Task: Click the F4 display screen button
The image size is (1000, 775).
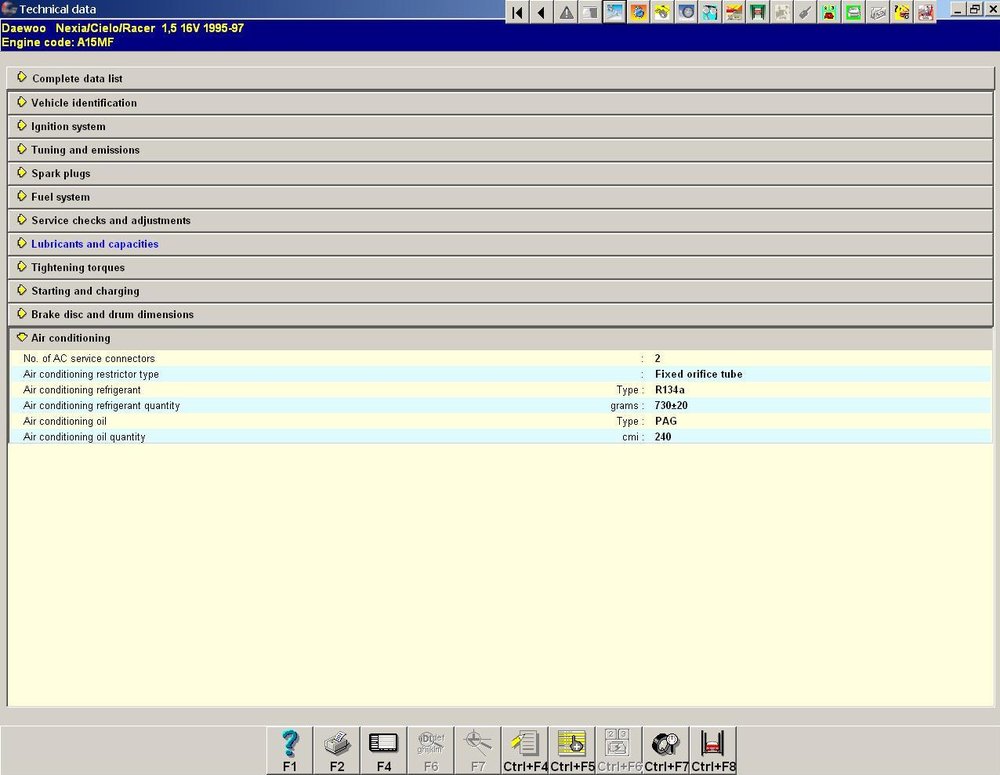Action: (x=383, y=750)
